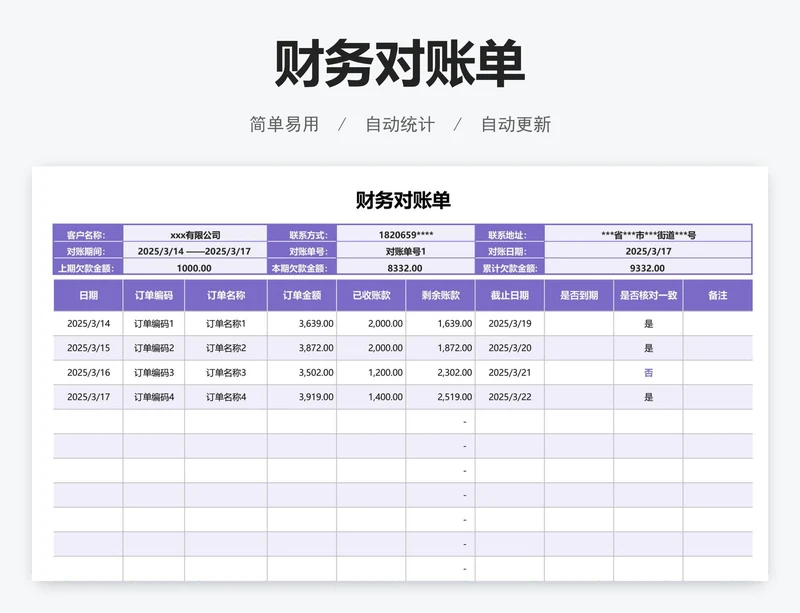The image size is (800, 613).
Task: Click the 是 cell in 订单编码1 row
Action: click(648, 324)
